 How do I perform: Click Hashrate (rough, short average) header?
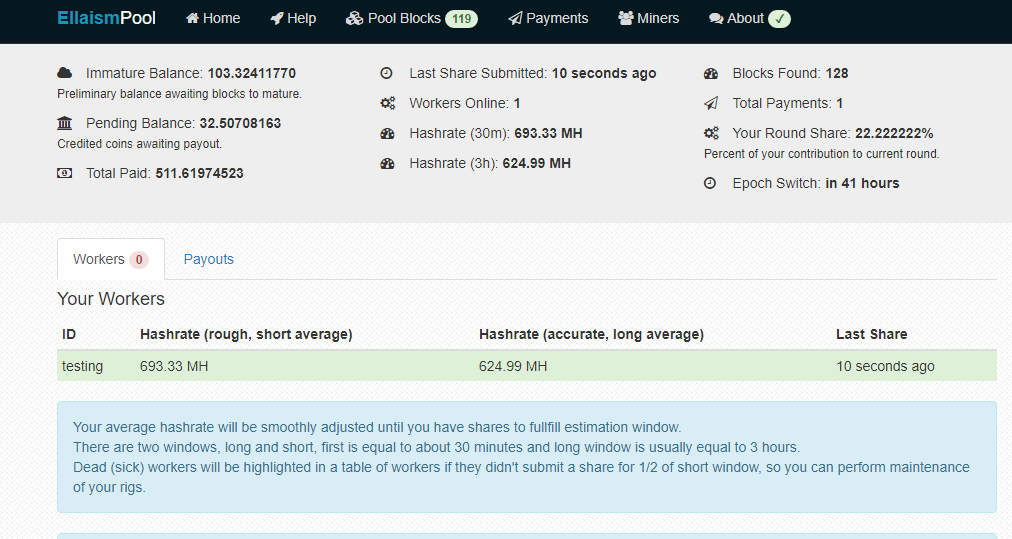[x=246, y=334]
